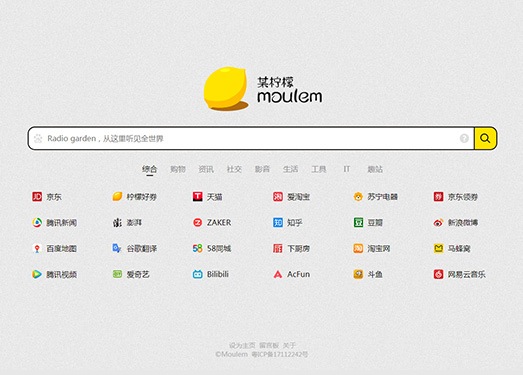523x375 pixels.
Task: Switch to the 生活 category tab
Action: coord(291,169)
